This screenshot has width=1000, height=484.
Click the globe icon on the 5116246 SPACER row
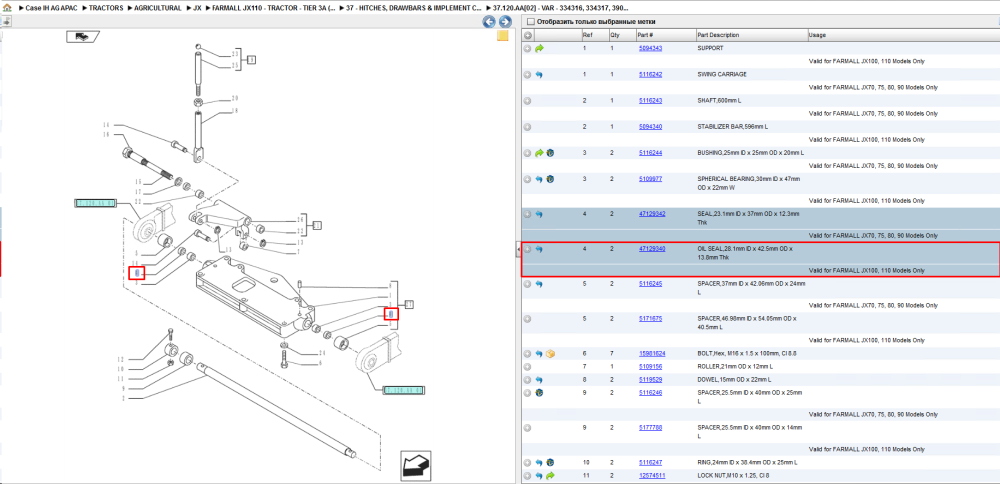pyautogui.click(x=539, y=393)
